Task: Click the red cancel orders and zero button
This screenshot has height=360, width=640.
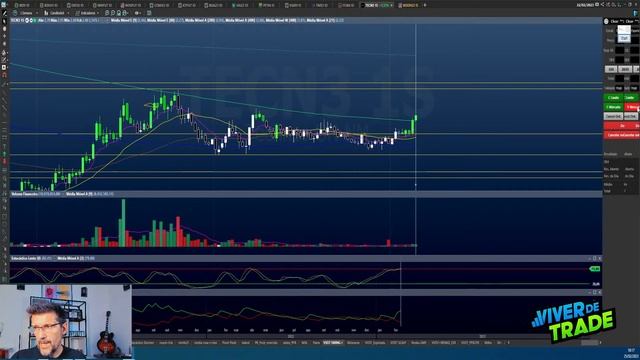Action: click(622, 135)
